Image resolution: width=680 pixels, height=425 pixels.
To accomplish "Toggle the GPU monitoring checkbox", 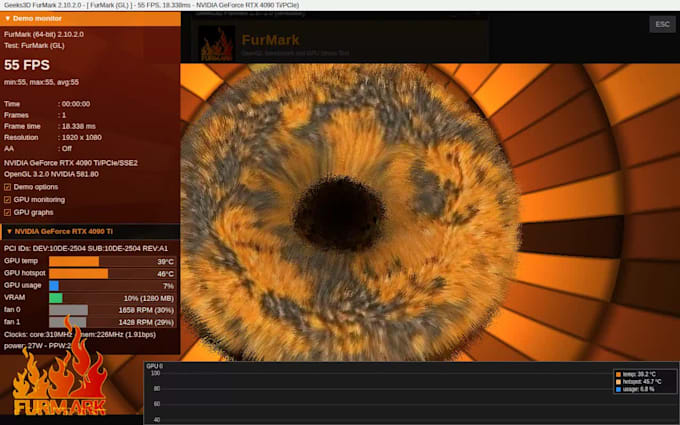I will [x=7, y=200].
